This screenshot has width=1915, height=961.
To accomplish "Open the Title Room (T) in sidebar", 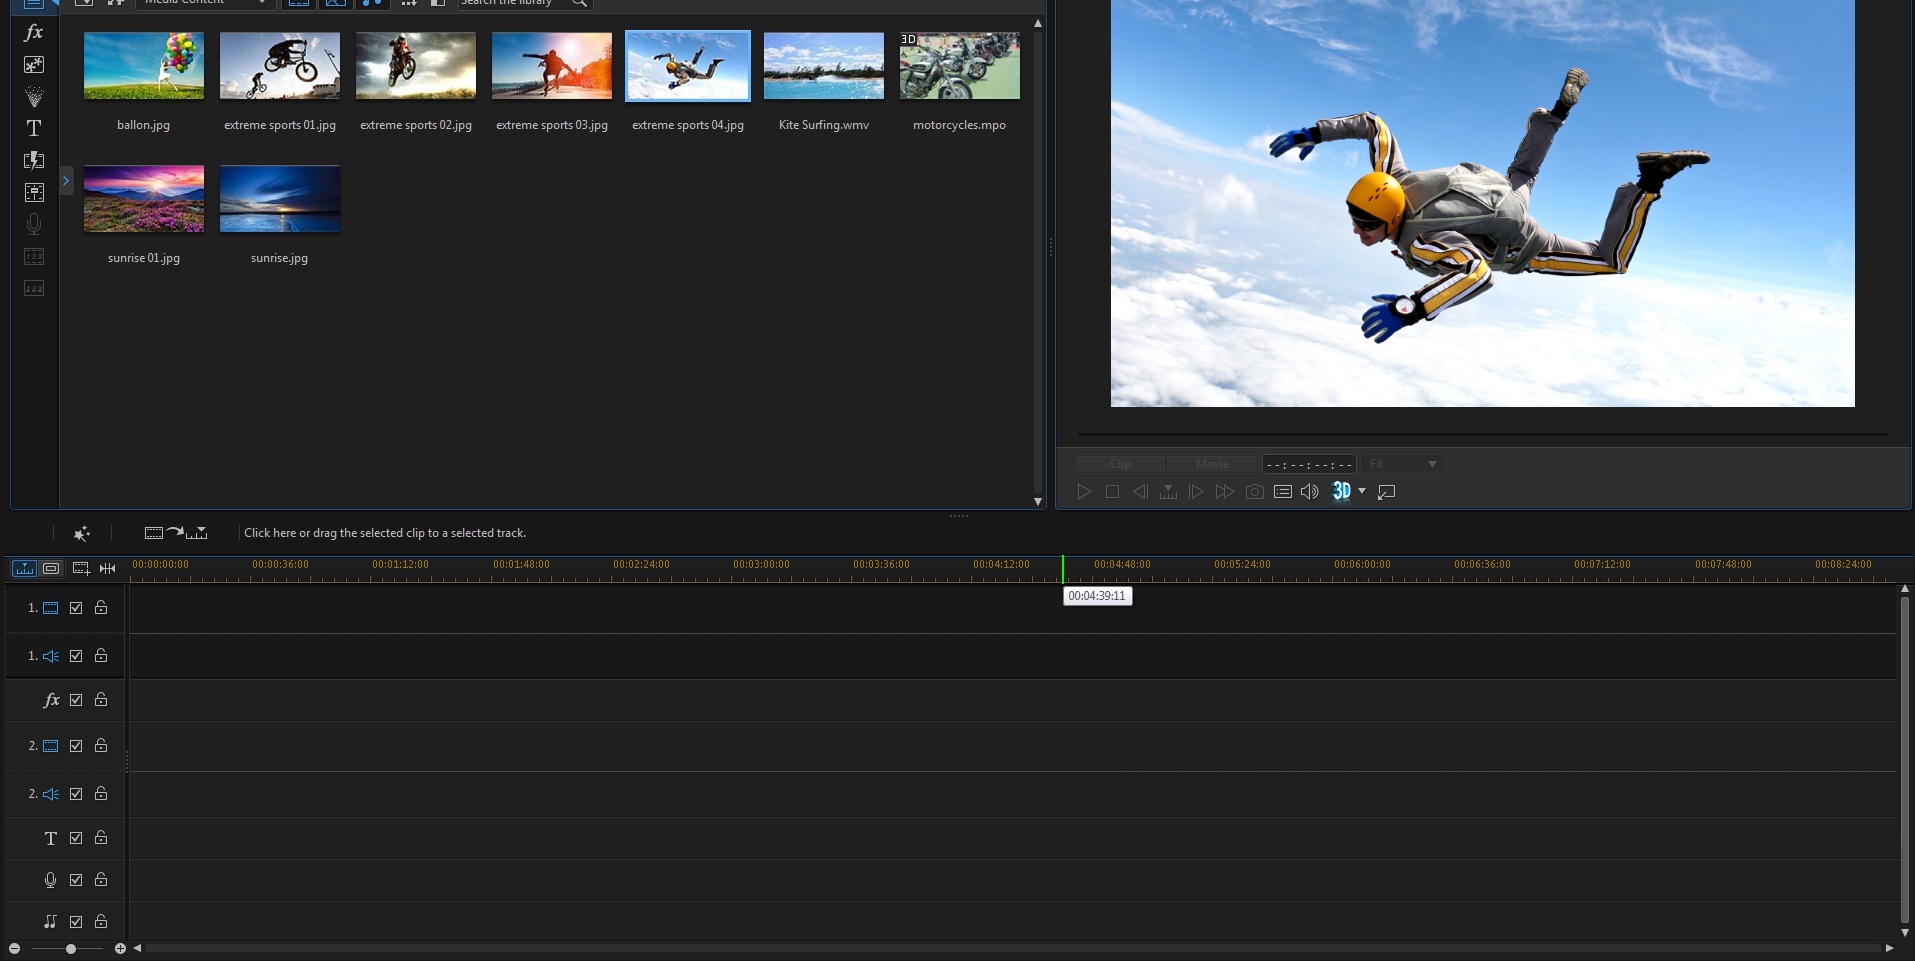I will (x=34, y=128).
